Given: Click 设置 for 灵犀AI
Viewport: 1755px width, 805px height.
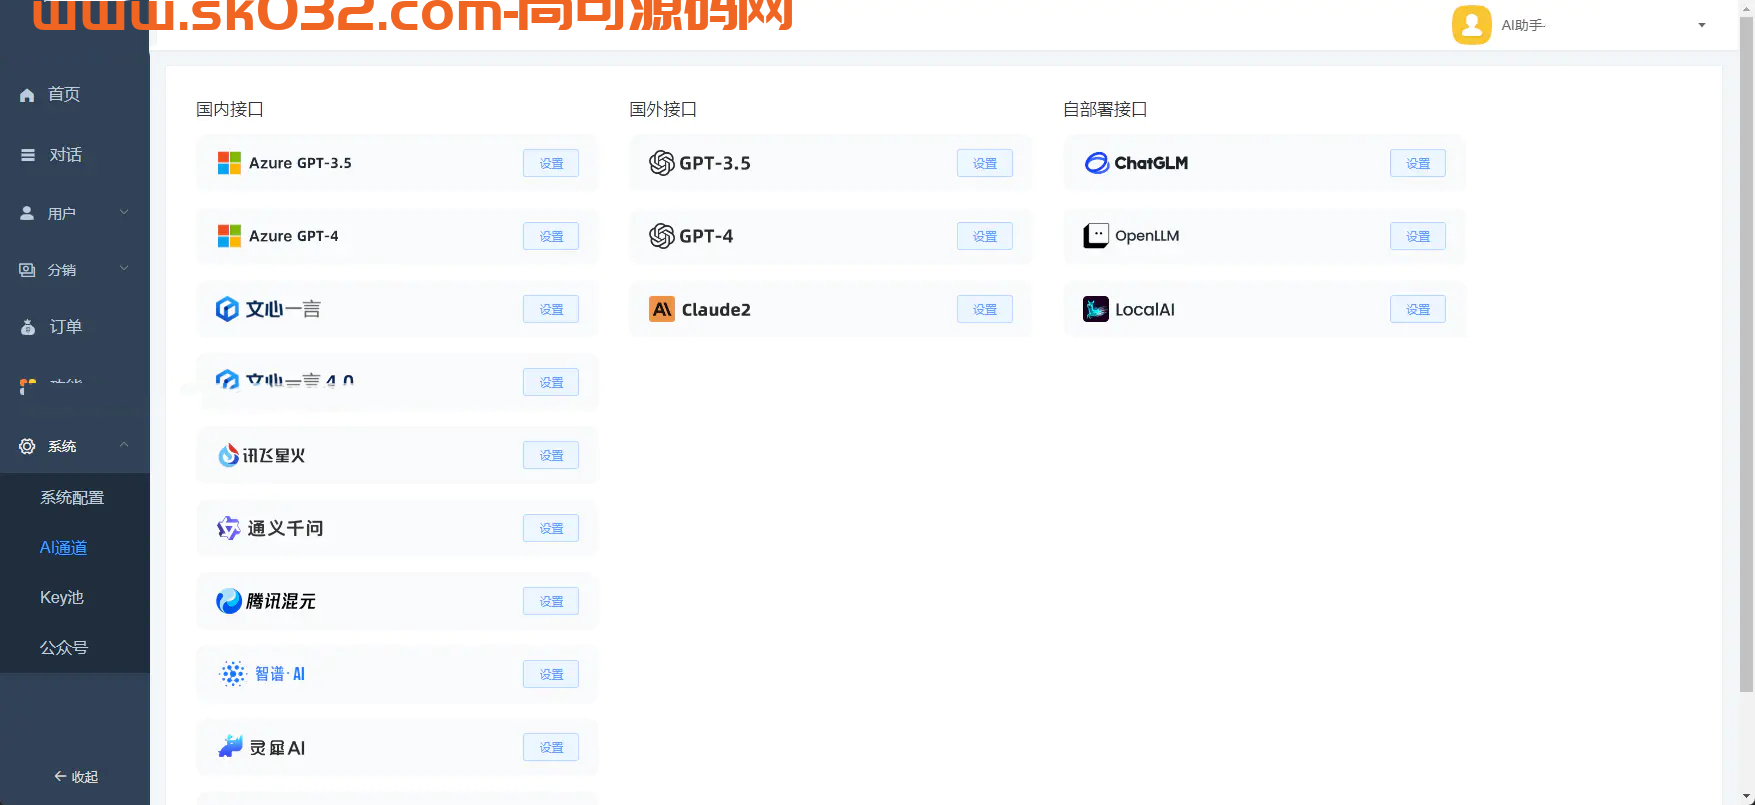Looking at the screenshot, I should (551, 747).
